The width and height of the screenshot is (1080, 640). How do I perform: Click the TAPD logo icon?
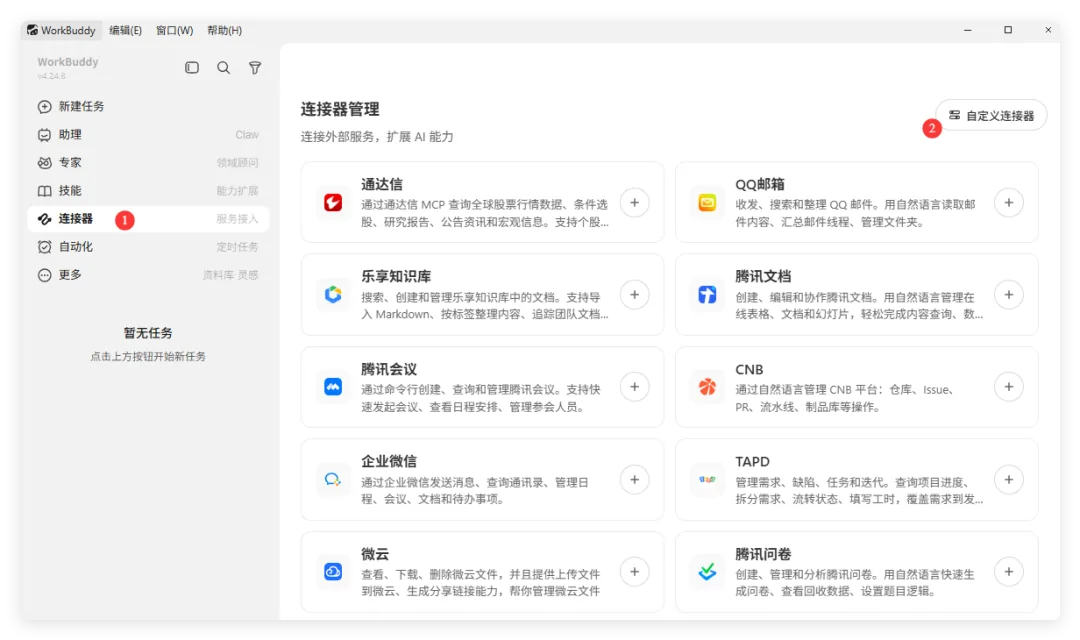pyautogui.click(x=707, y=479)
